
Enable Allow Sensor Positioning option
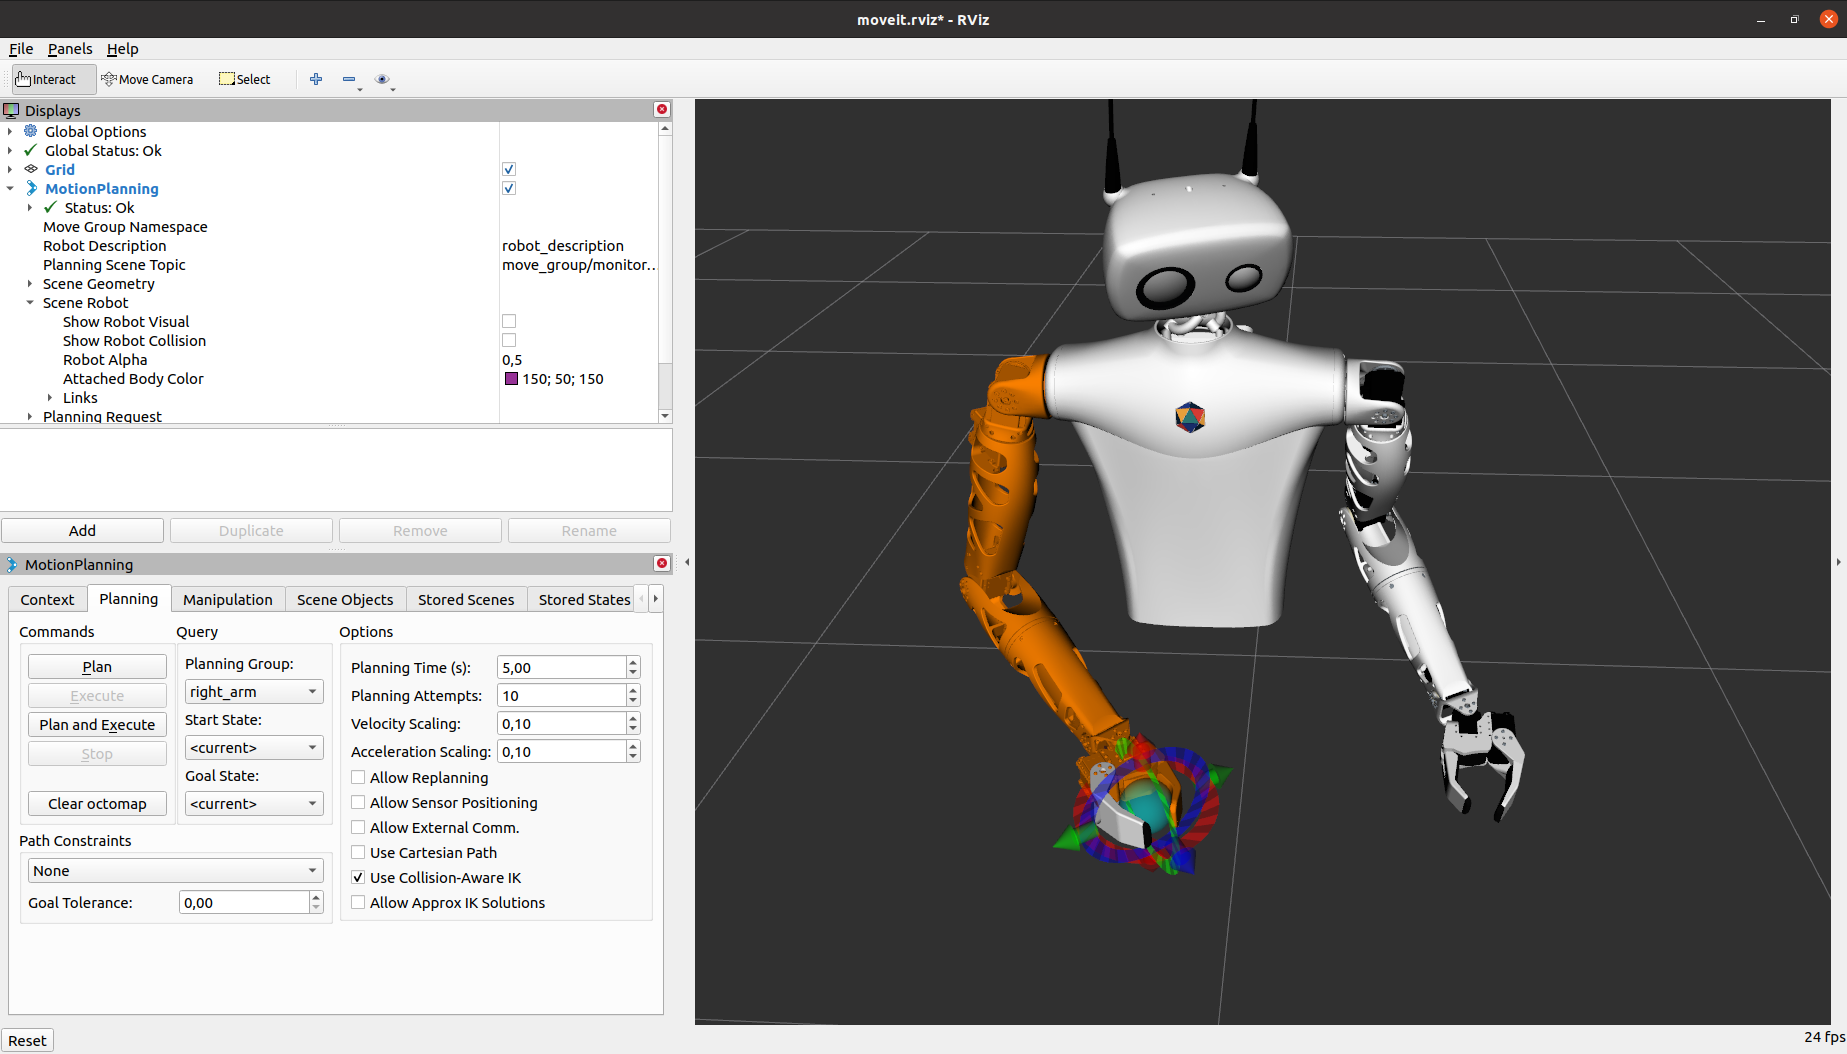click(358, 802)
